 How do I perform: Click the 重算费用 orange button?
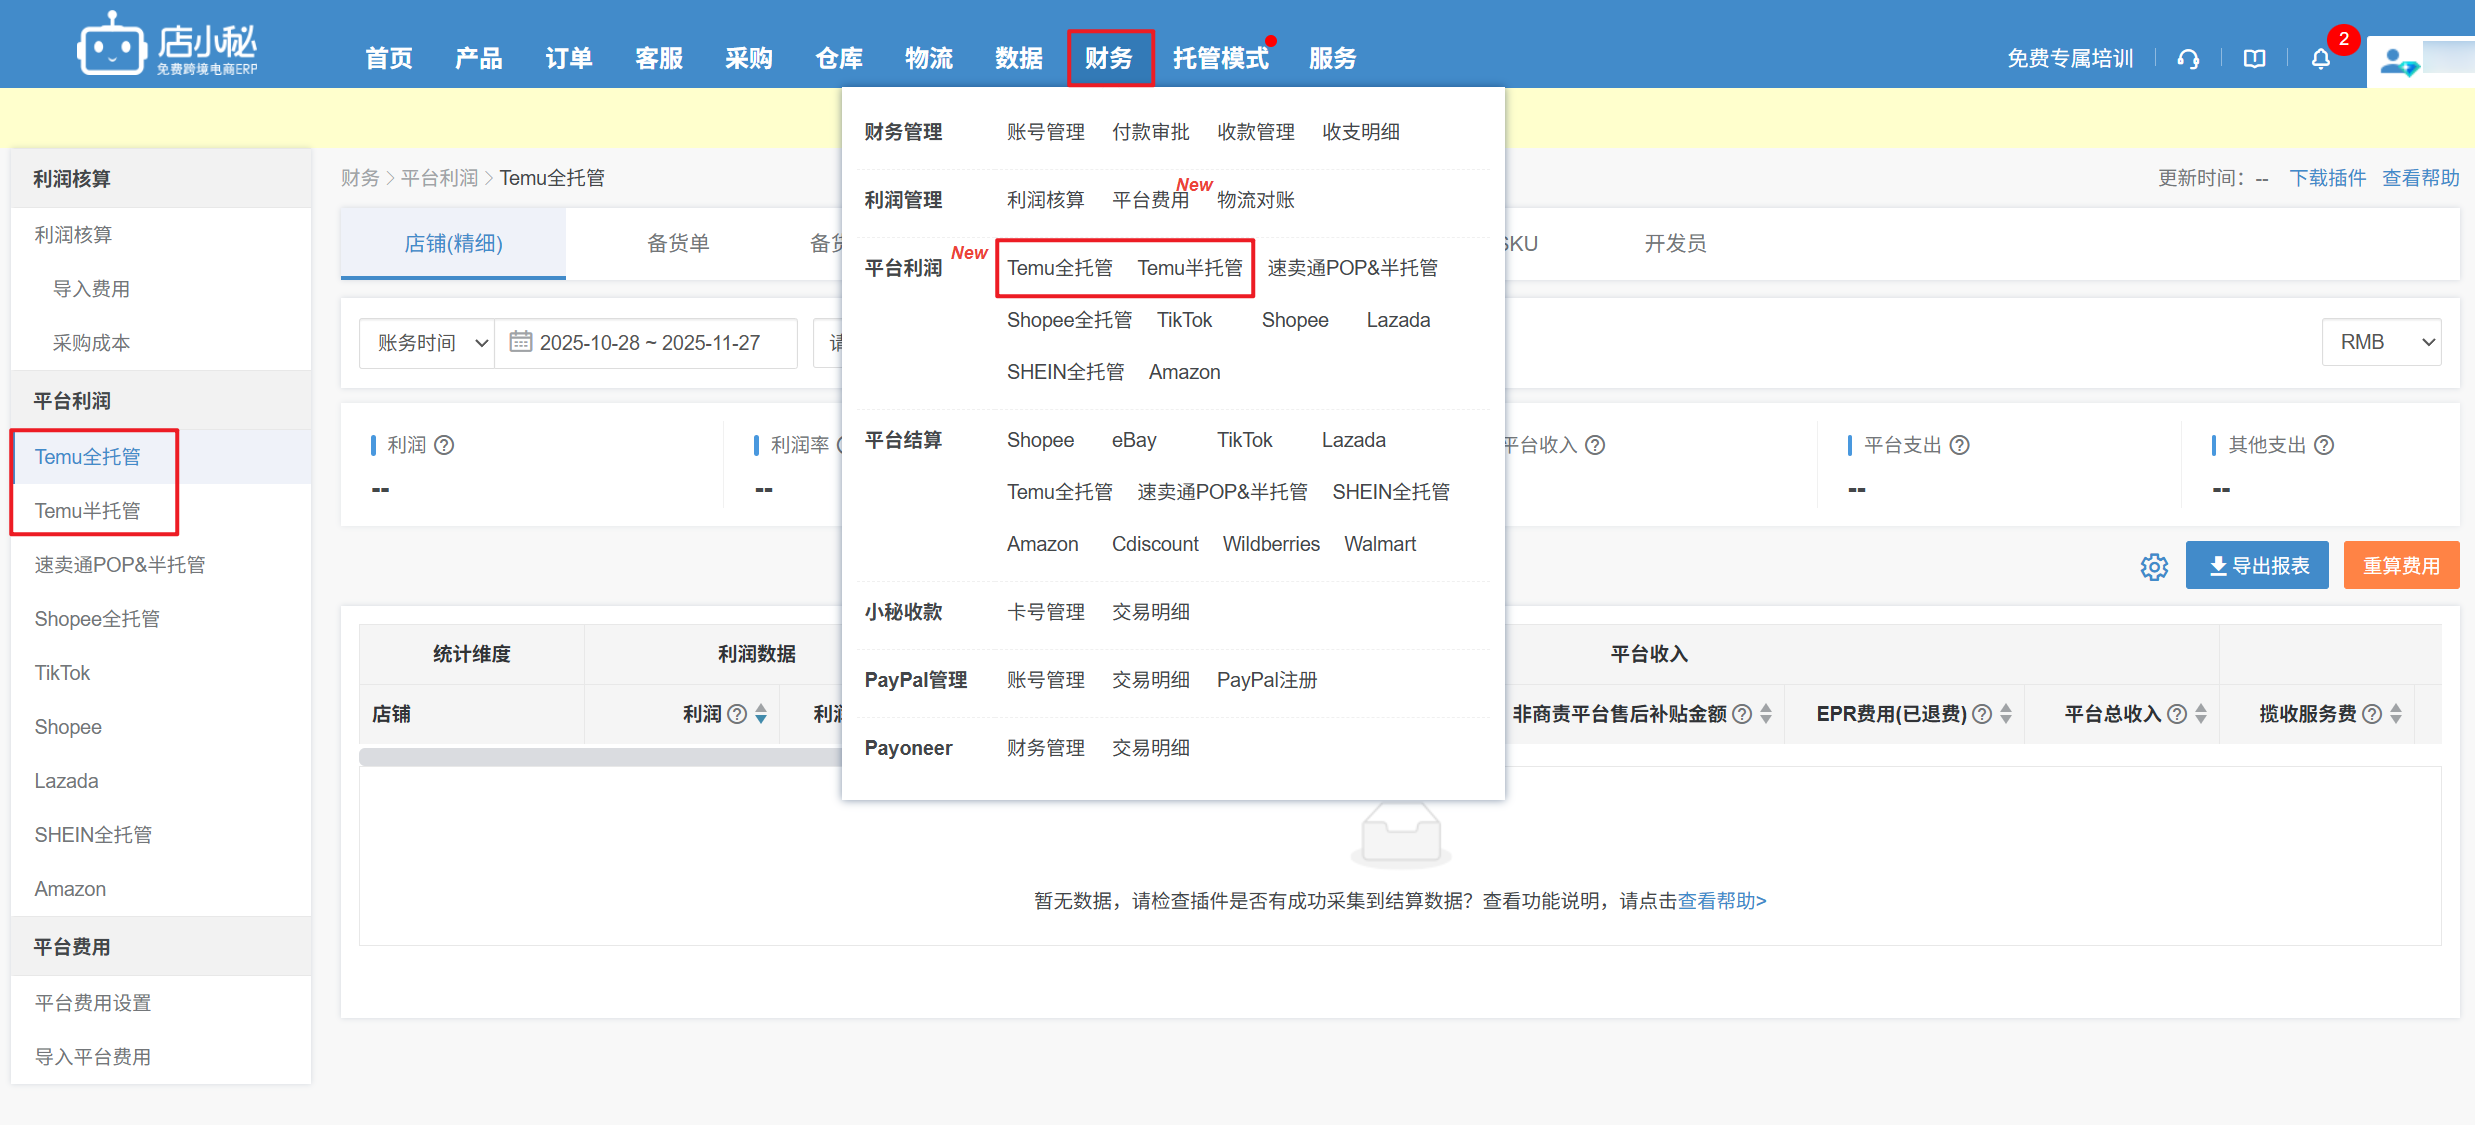(x=2400, y=566)
